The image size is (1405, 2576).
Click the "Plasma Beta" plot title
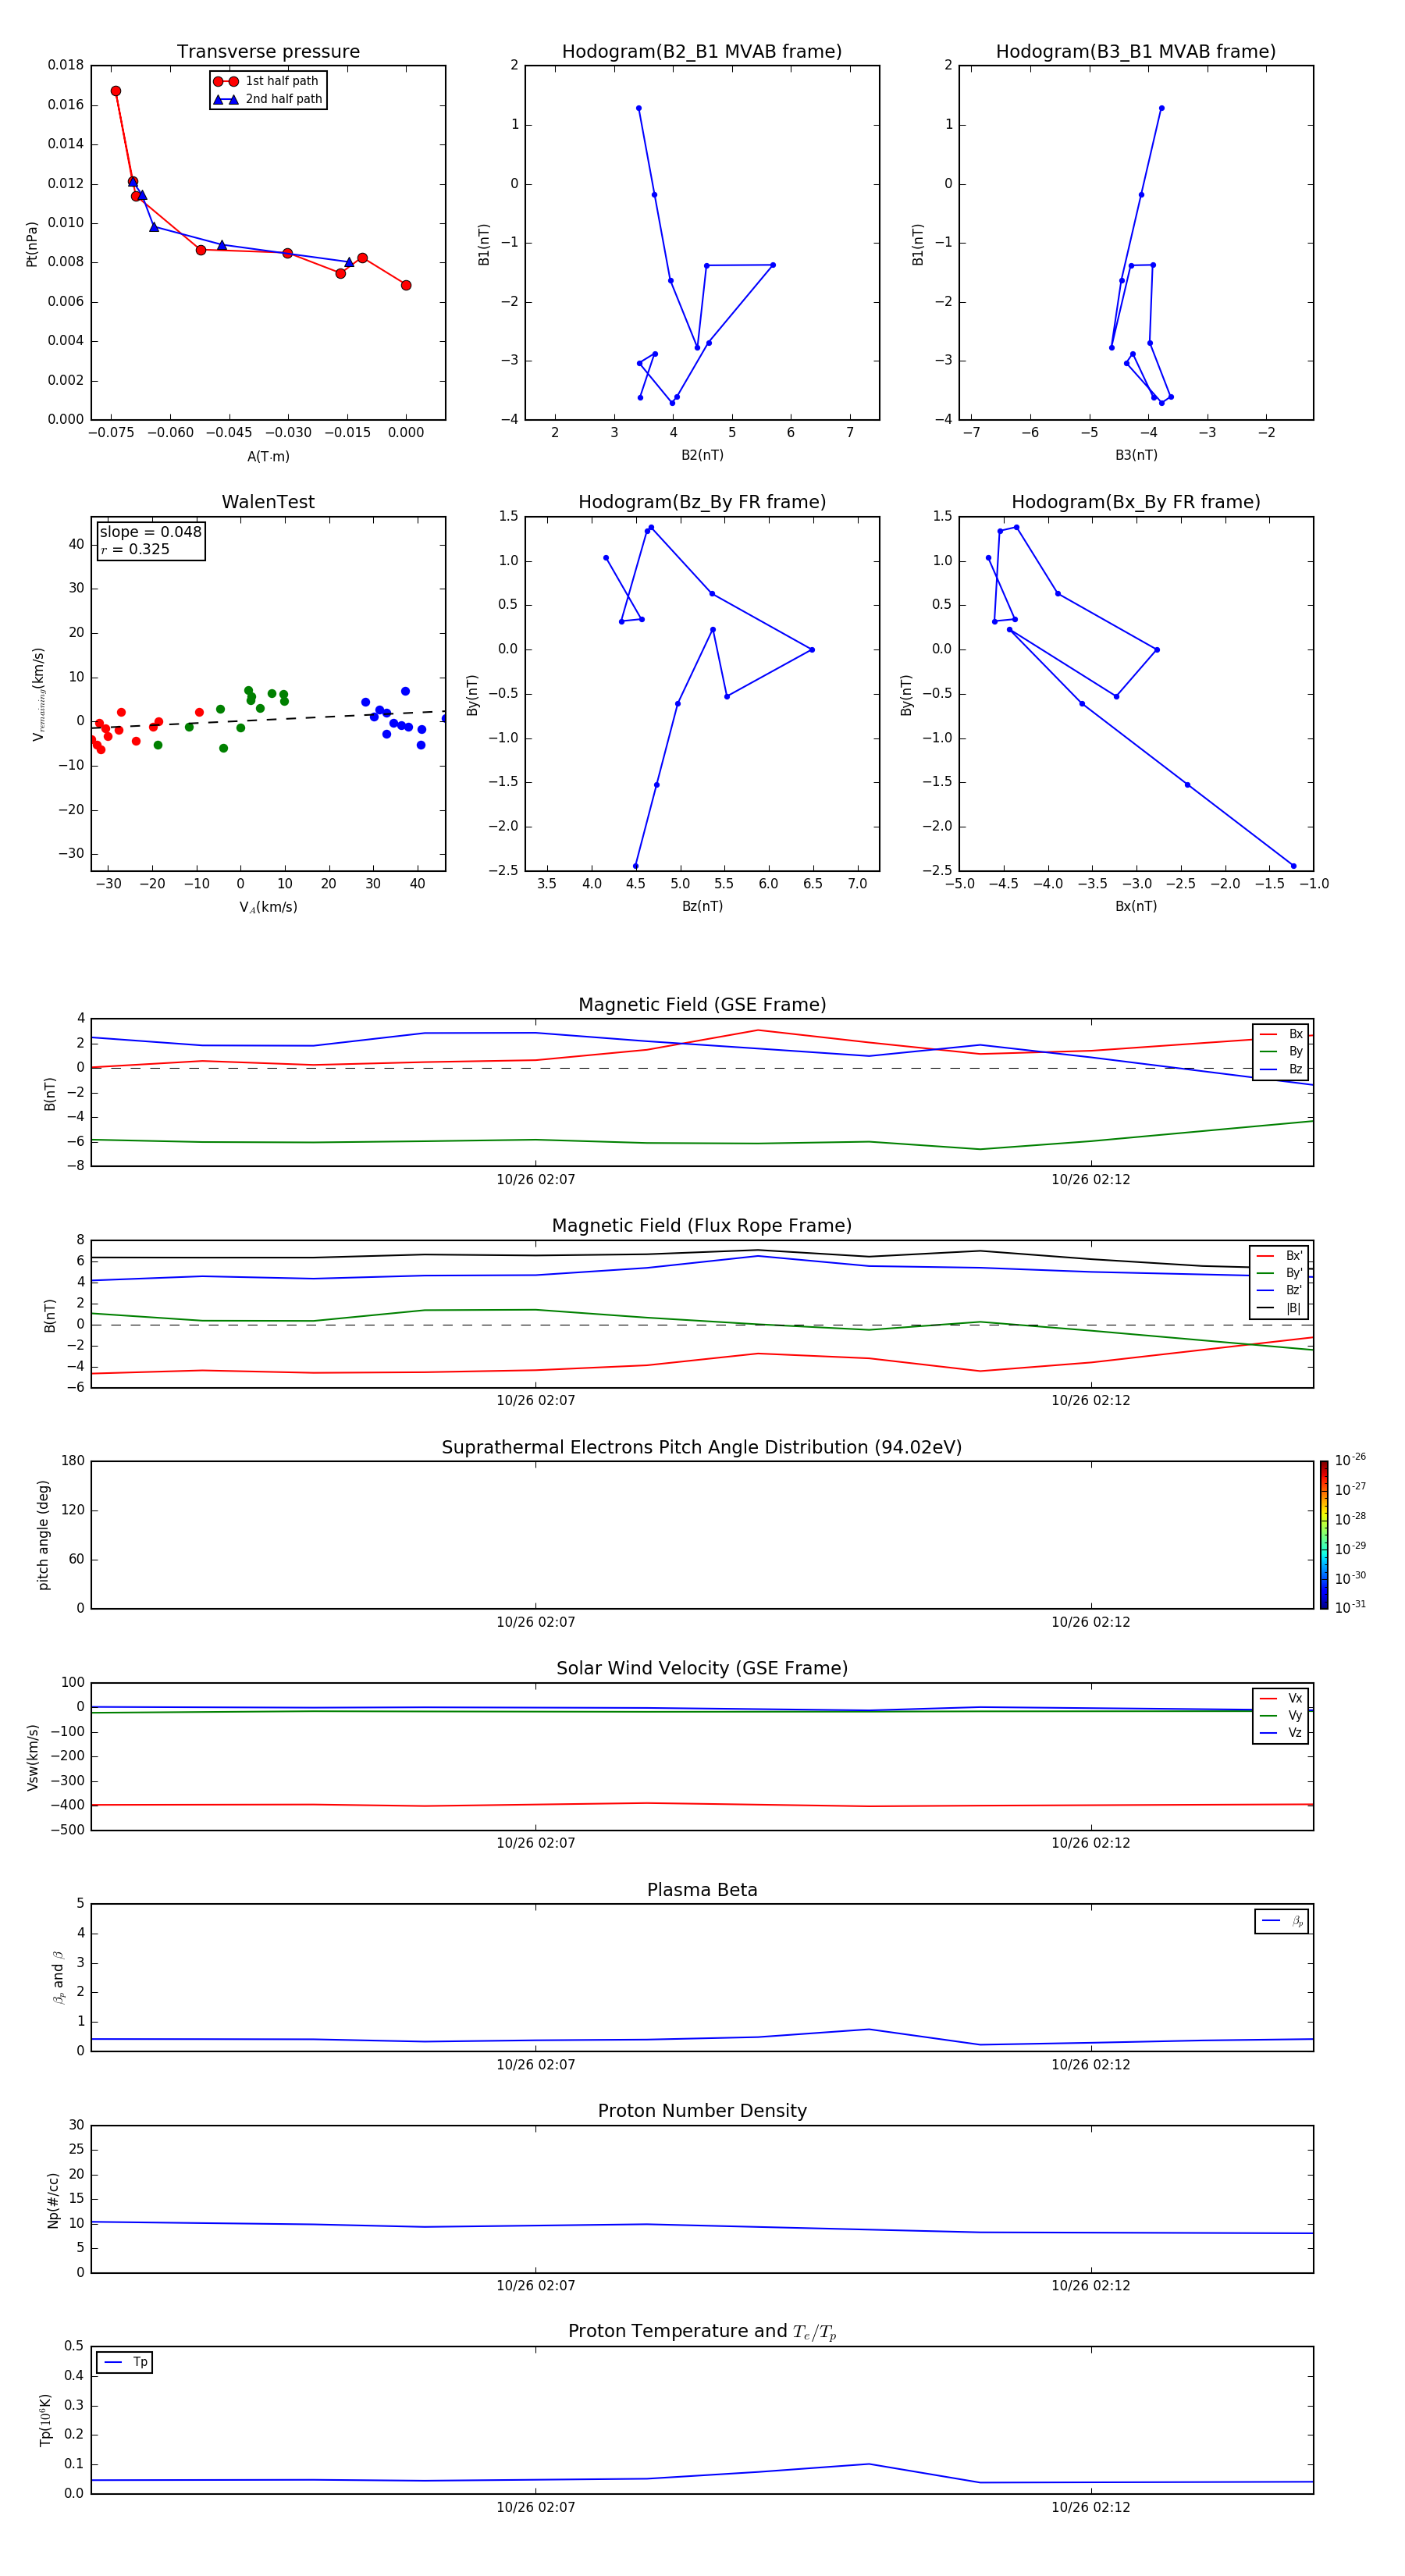pos(702,1891)
